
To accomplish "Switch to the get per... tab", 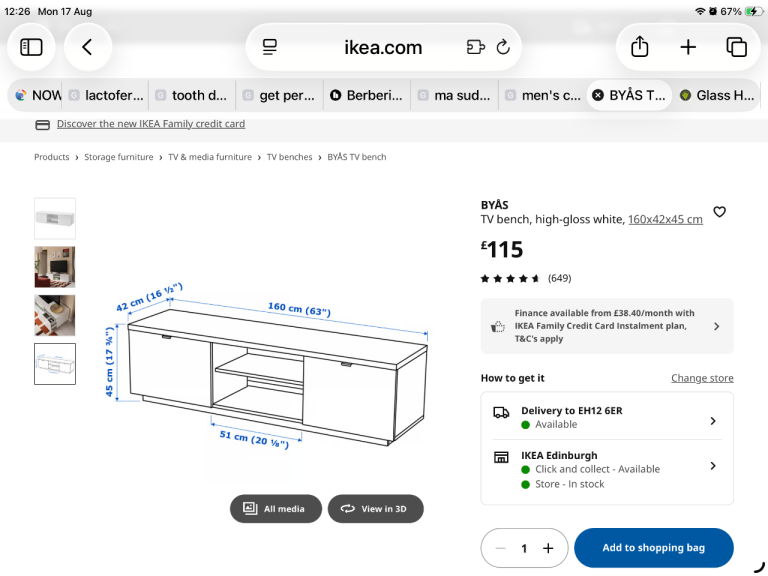I will click(280, 95).
